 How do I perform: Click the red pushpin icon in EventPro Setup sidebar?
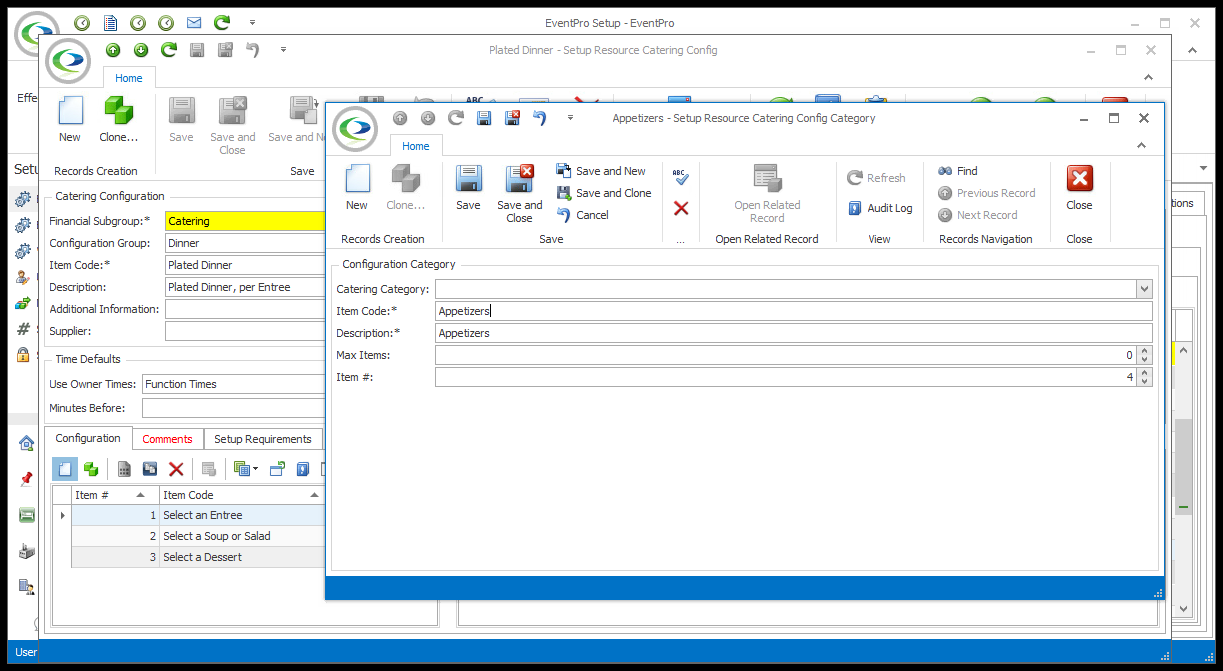pos(26,479)
